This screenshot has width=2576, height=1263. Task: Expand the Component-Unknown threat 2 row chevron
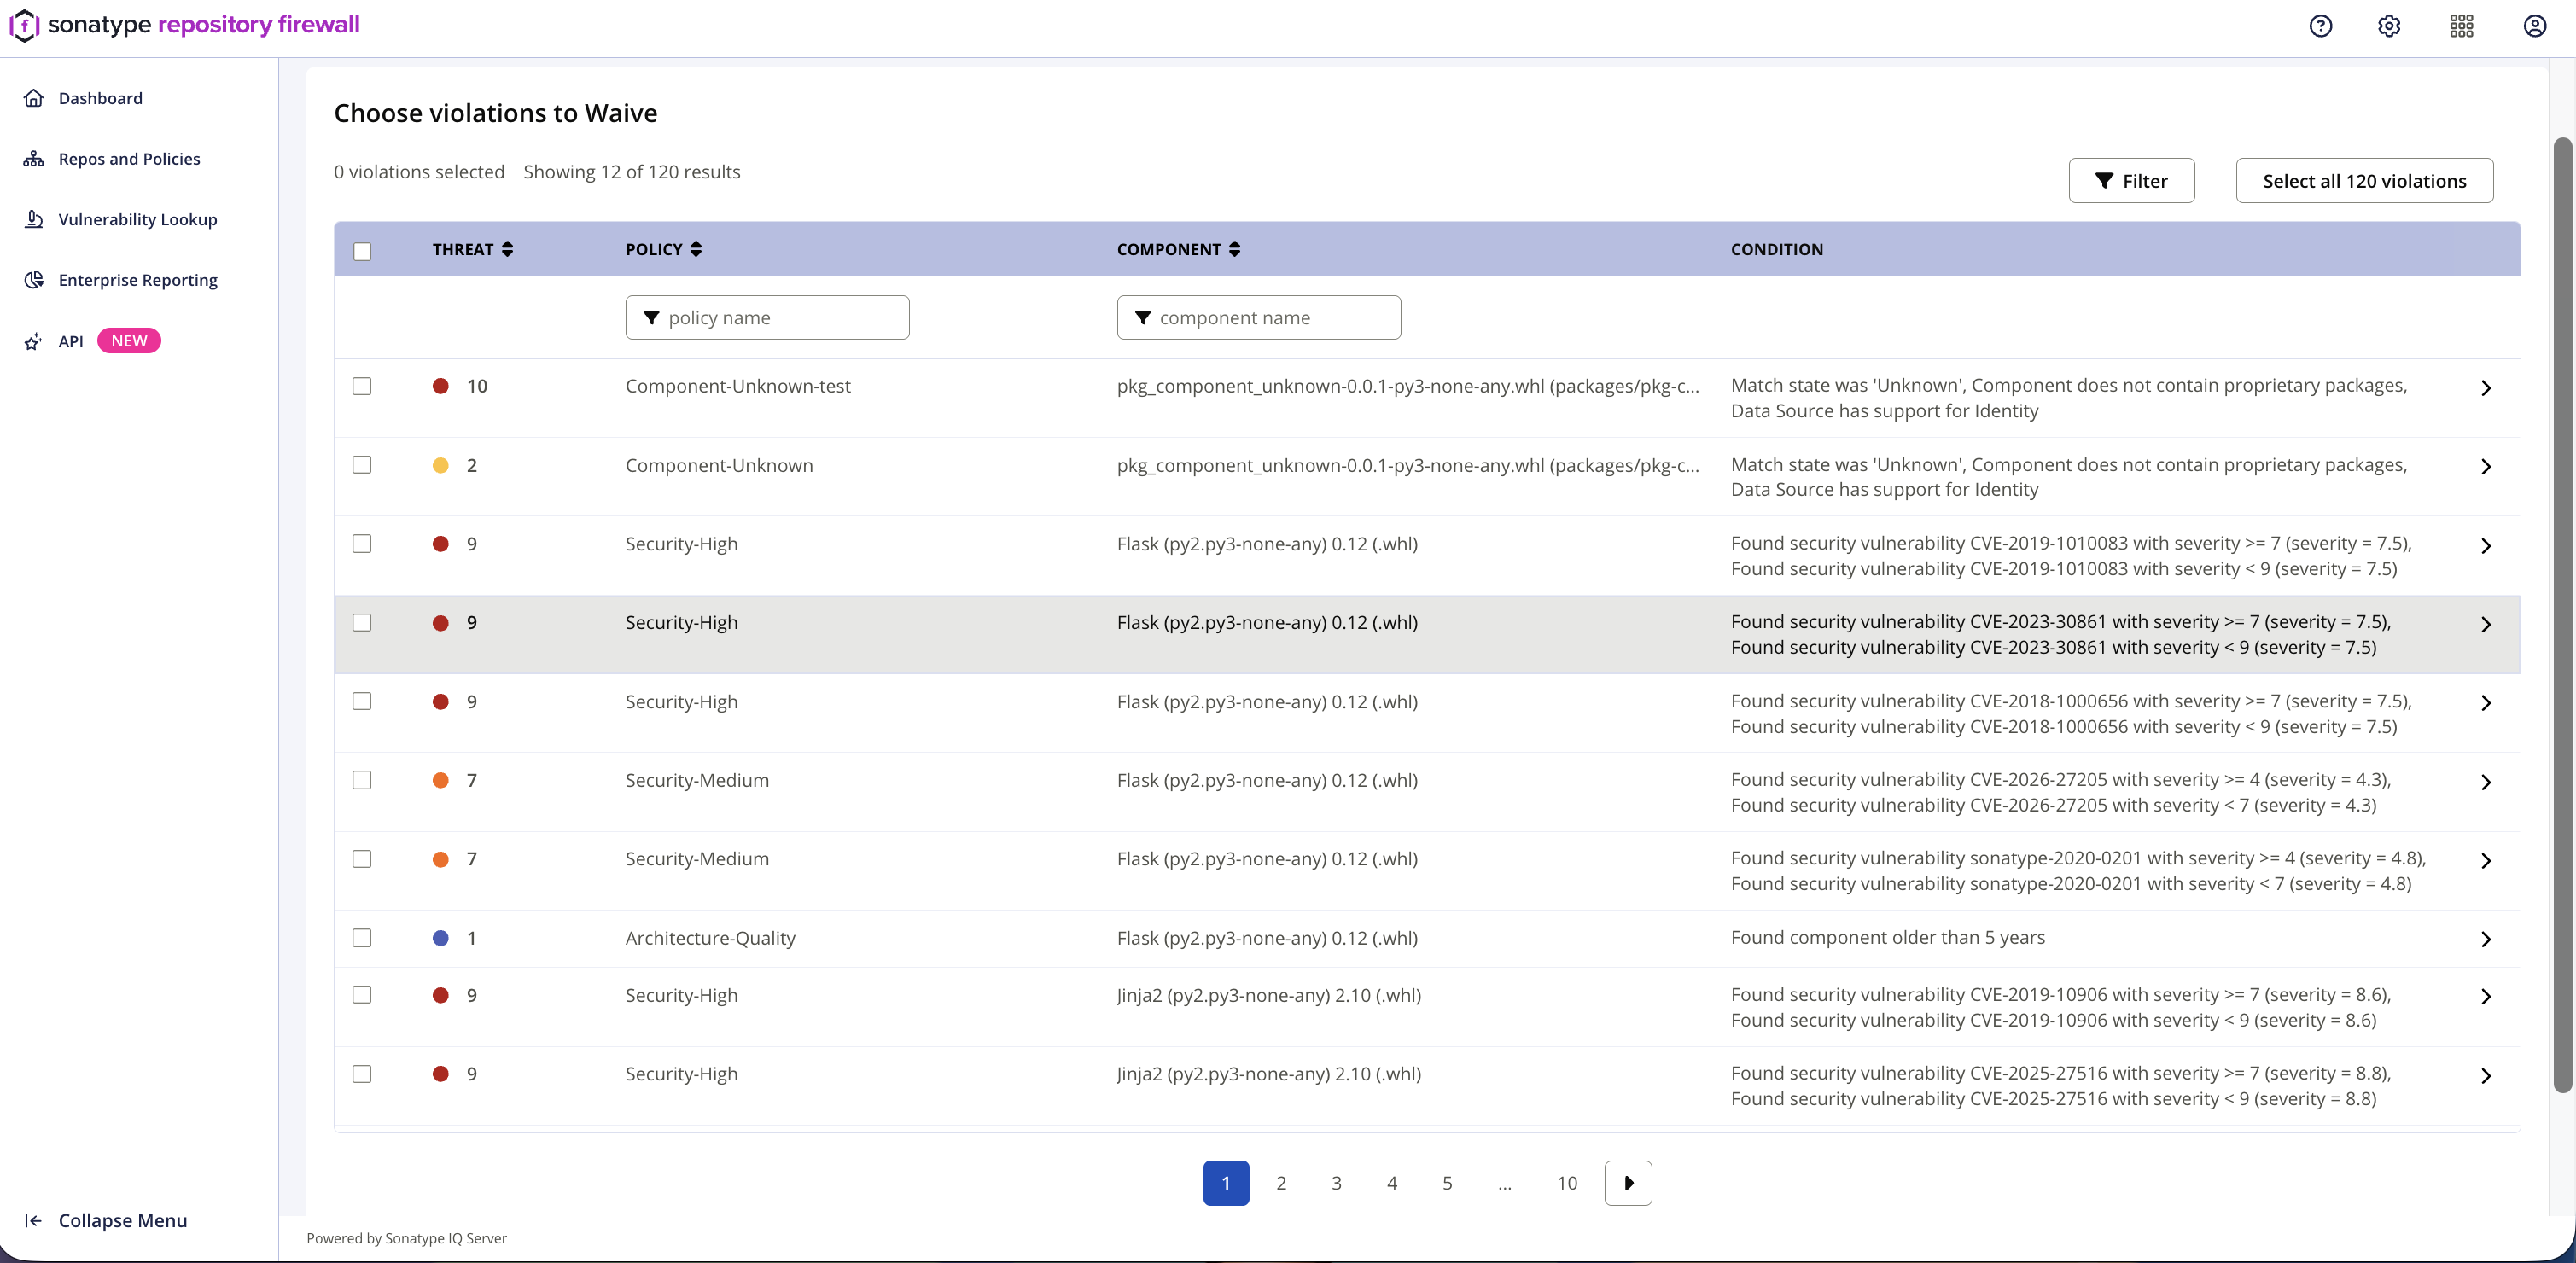2485,467
